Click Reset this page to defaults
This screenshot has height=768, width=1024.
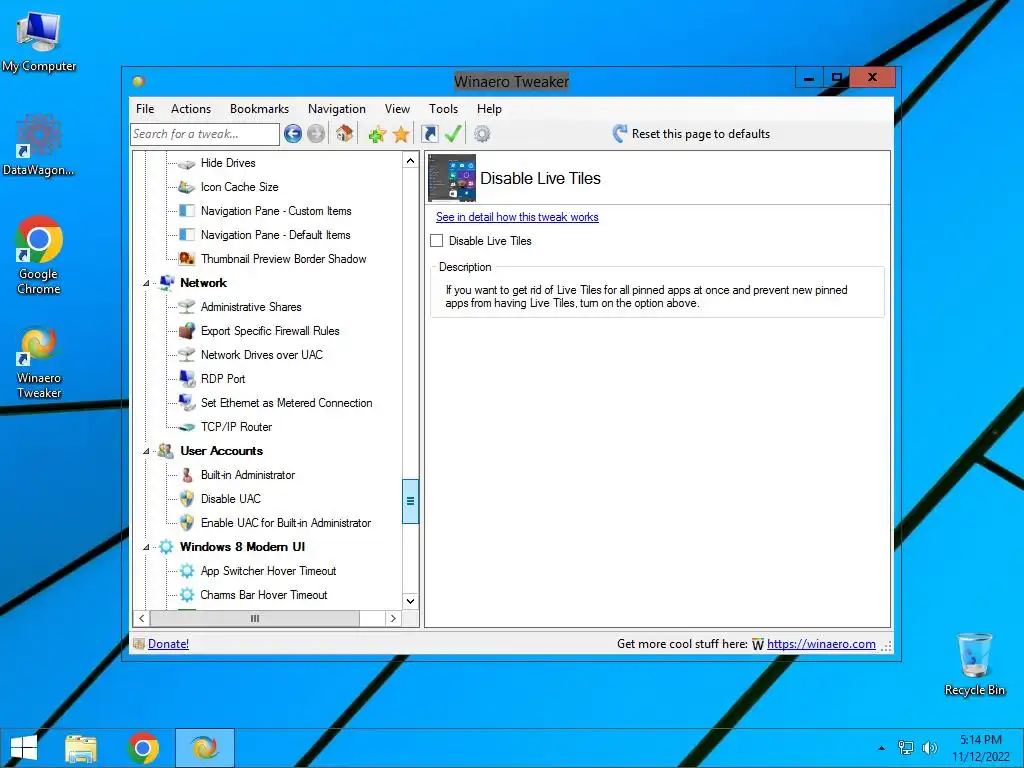(x=692, y=134)
